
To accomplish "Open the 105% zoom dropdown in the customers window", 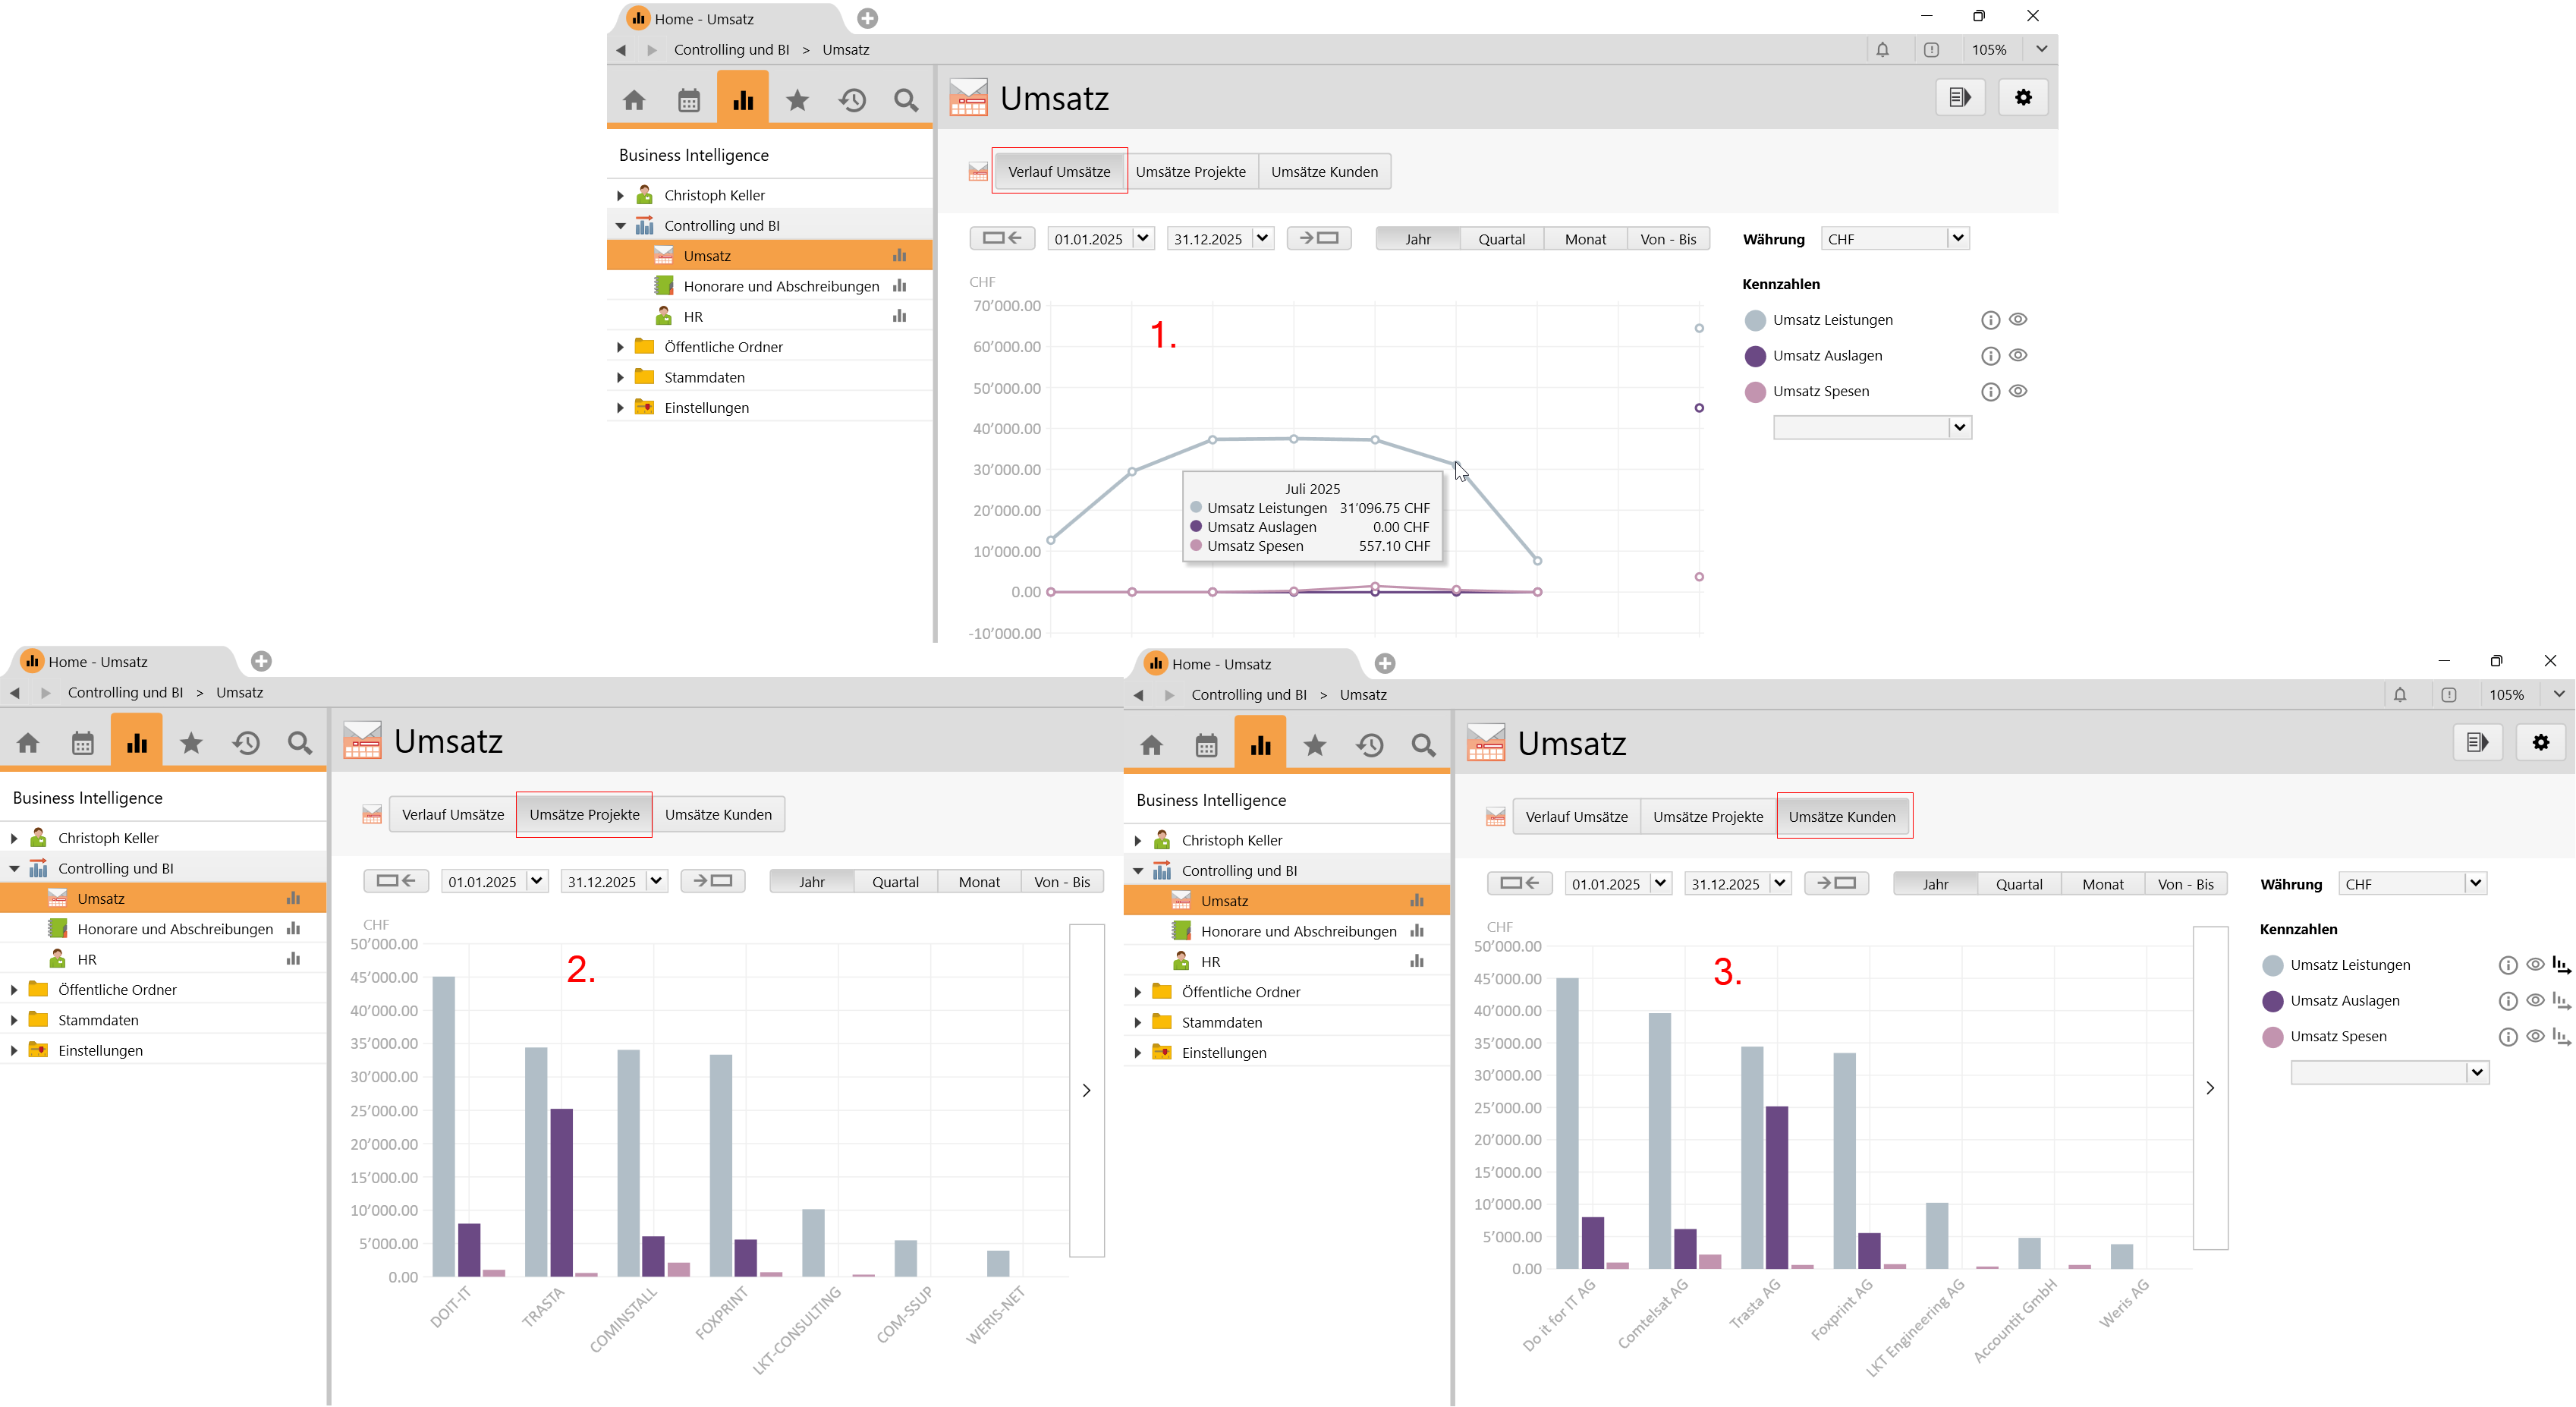I will (x=2558, y=694).
